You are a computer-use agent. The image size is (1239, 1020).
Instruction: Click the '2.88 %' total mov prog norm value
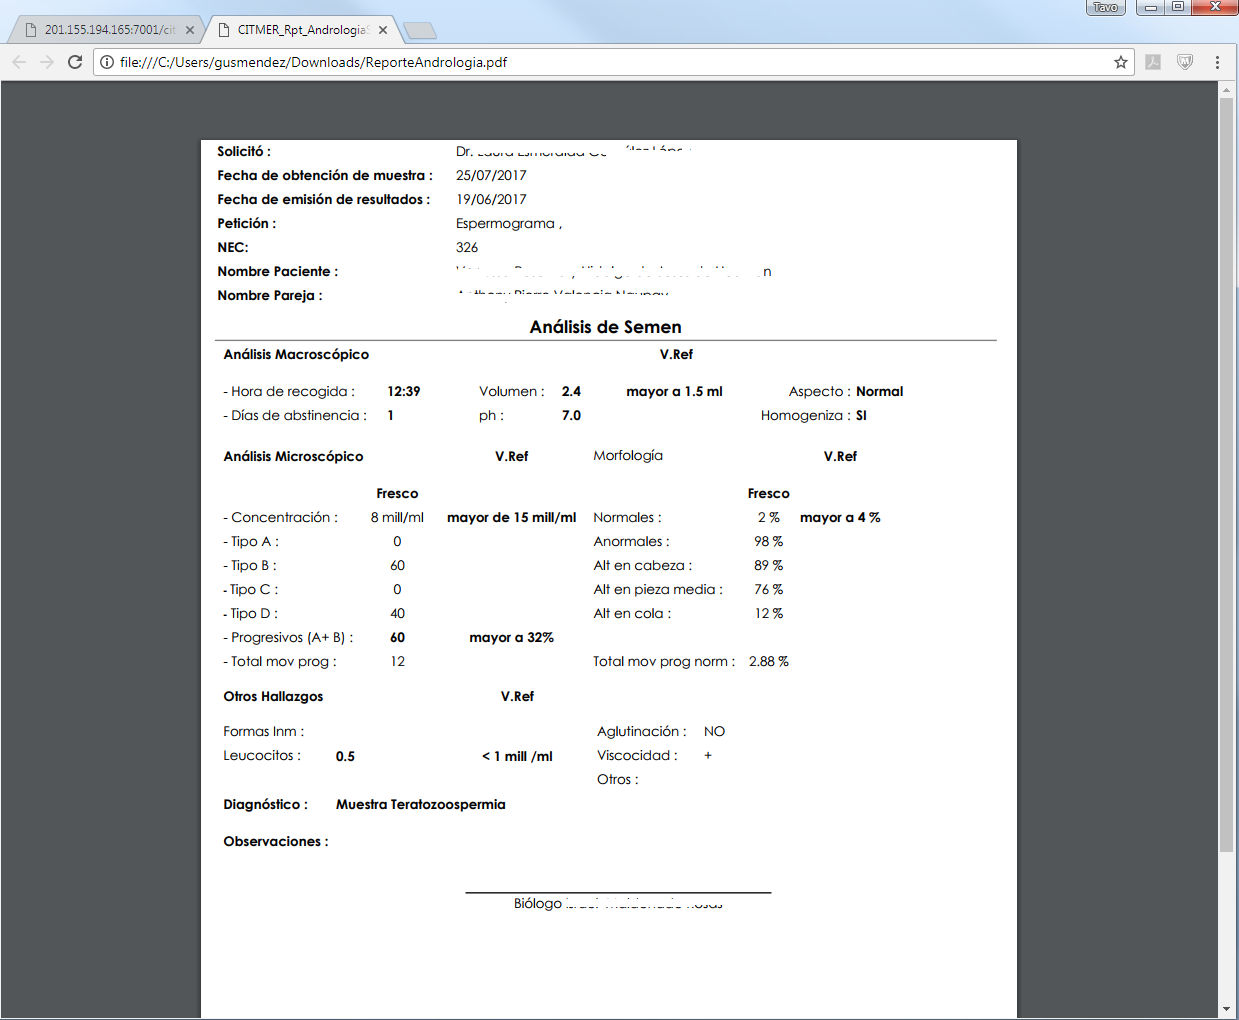(768, 661)
